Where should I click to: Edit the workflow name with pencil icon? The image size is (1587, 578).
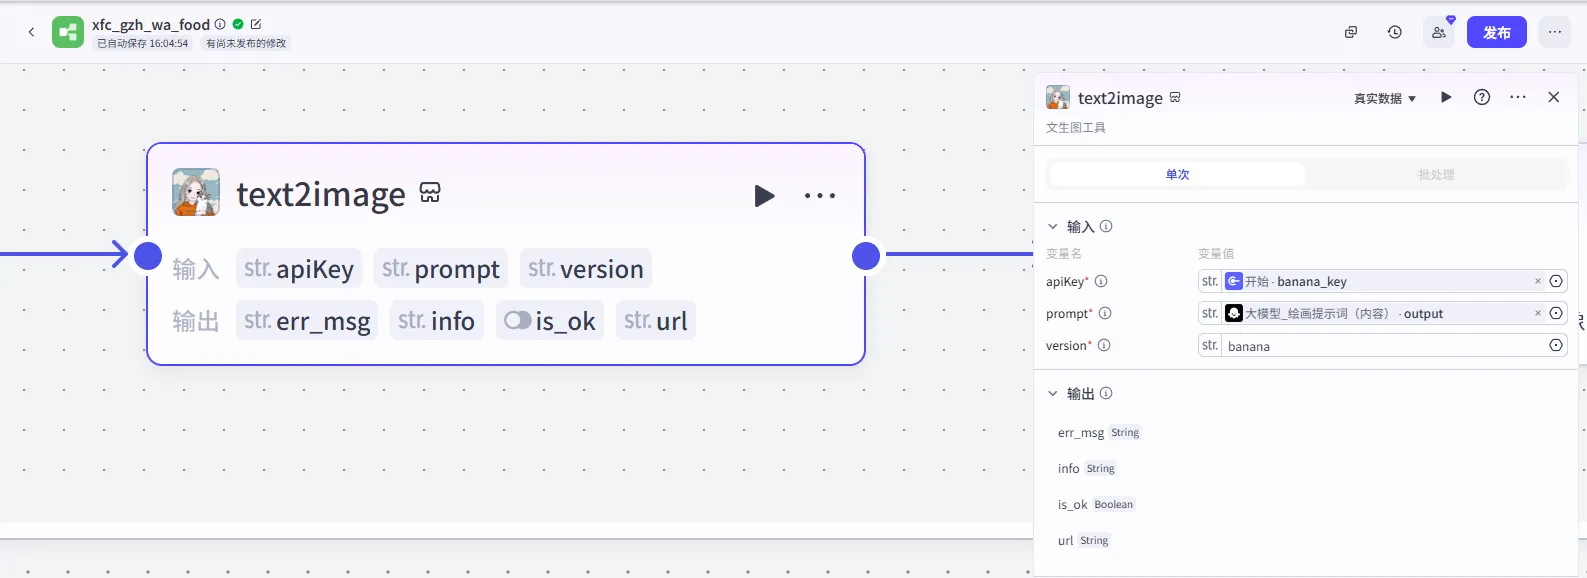[x=256, y=24]
